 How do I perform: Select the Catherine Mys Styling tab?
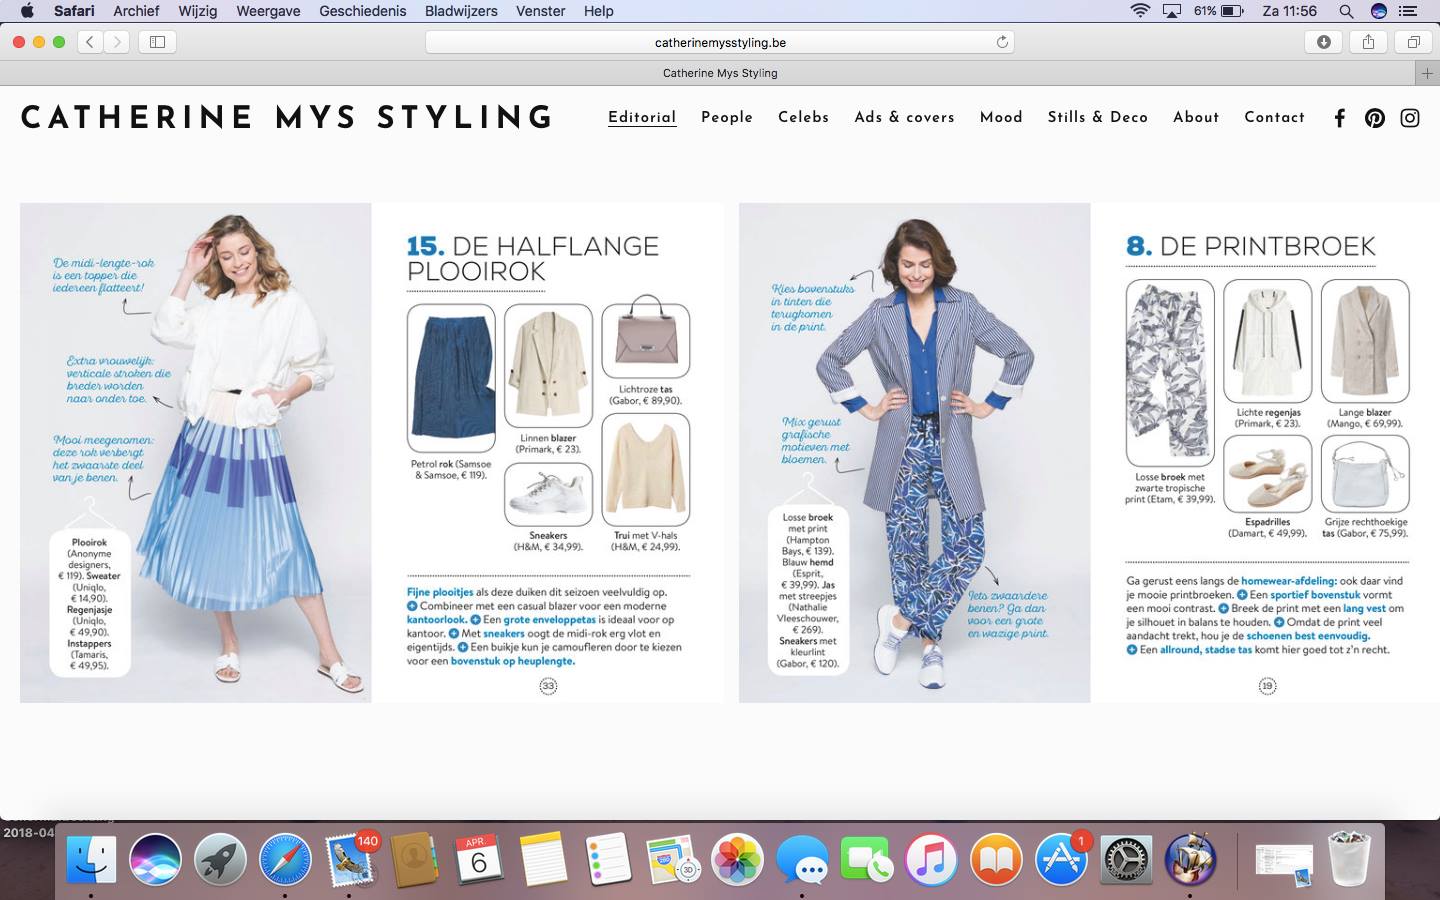[720, 73]
